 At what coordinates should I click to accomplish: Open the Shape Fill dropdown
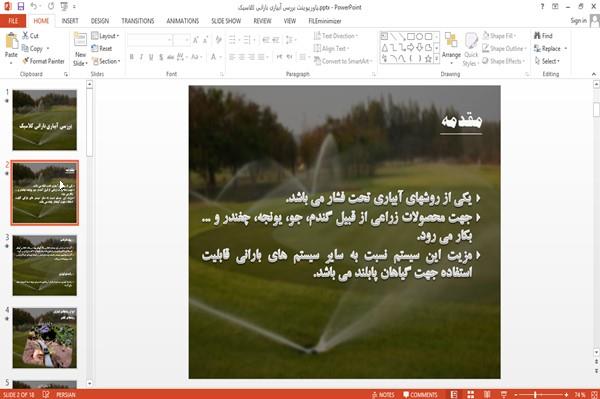[499, 36]
